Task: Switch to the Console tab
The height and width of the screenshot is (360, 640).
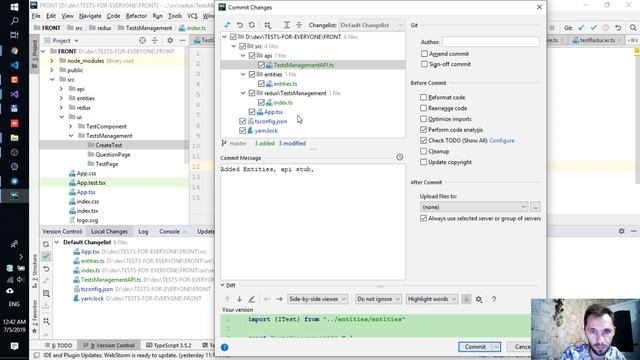Action: click(x=169, y=231)
